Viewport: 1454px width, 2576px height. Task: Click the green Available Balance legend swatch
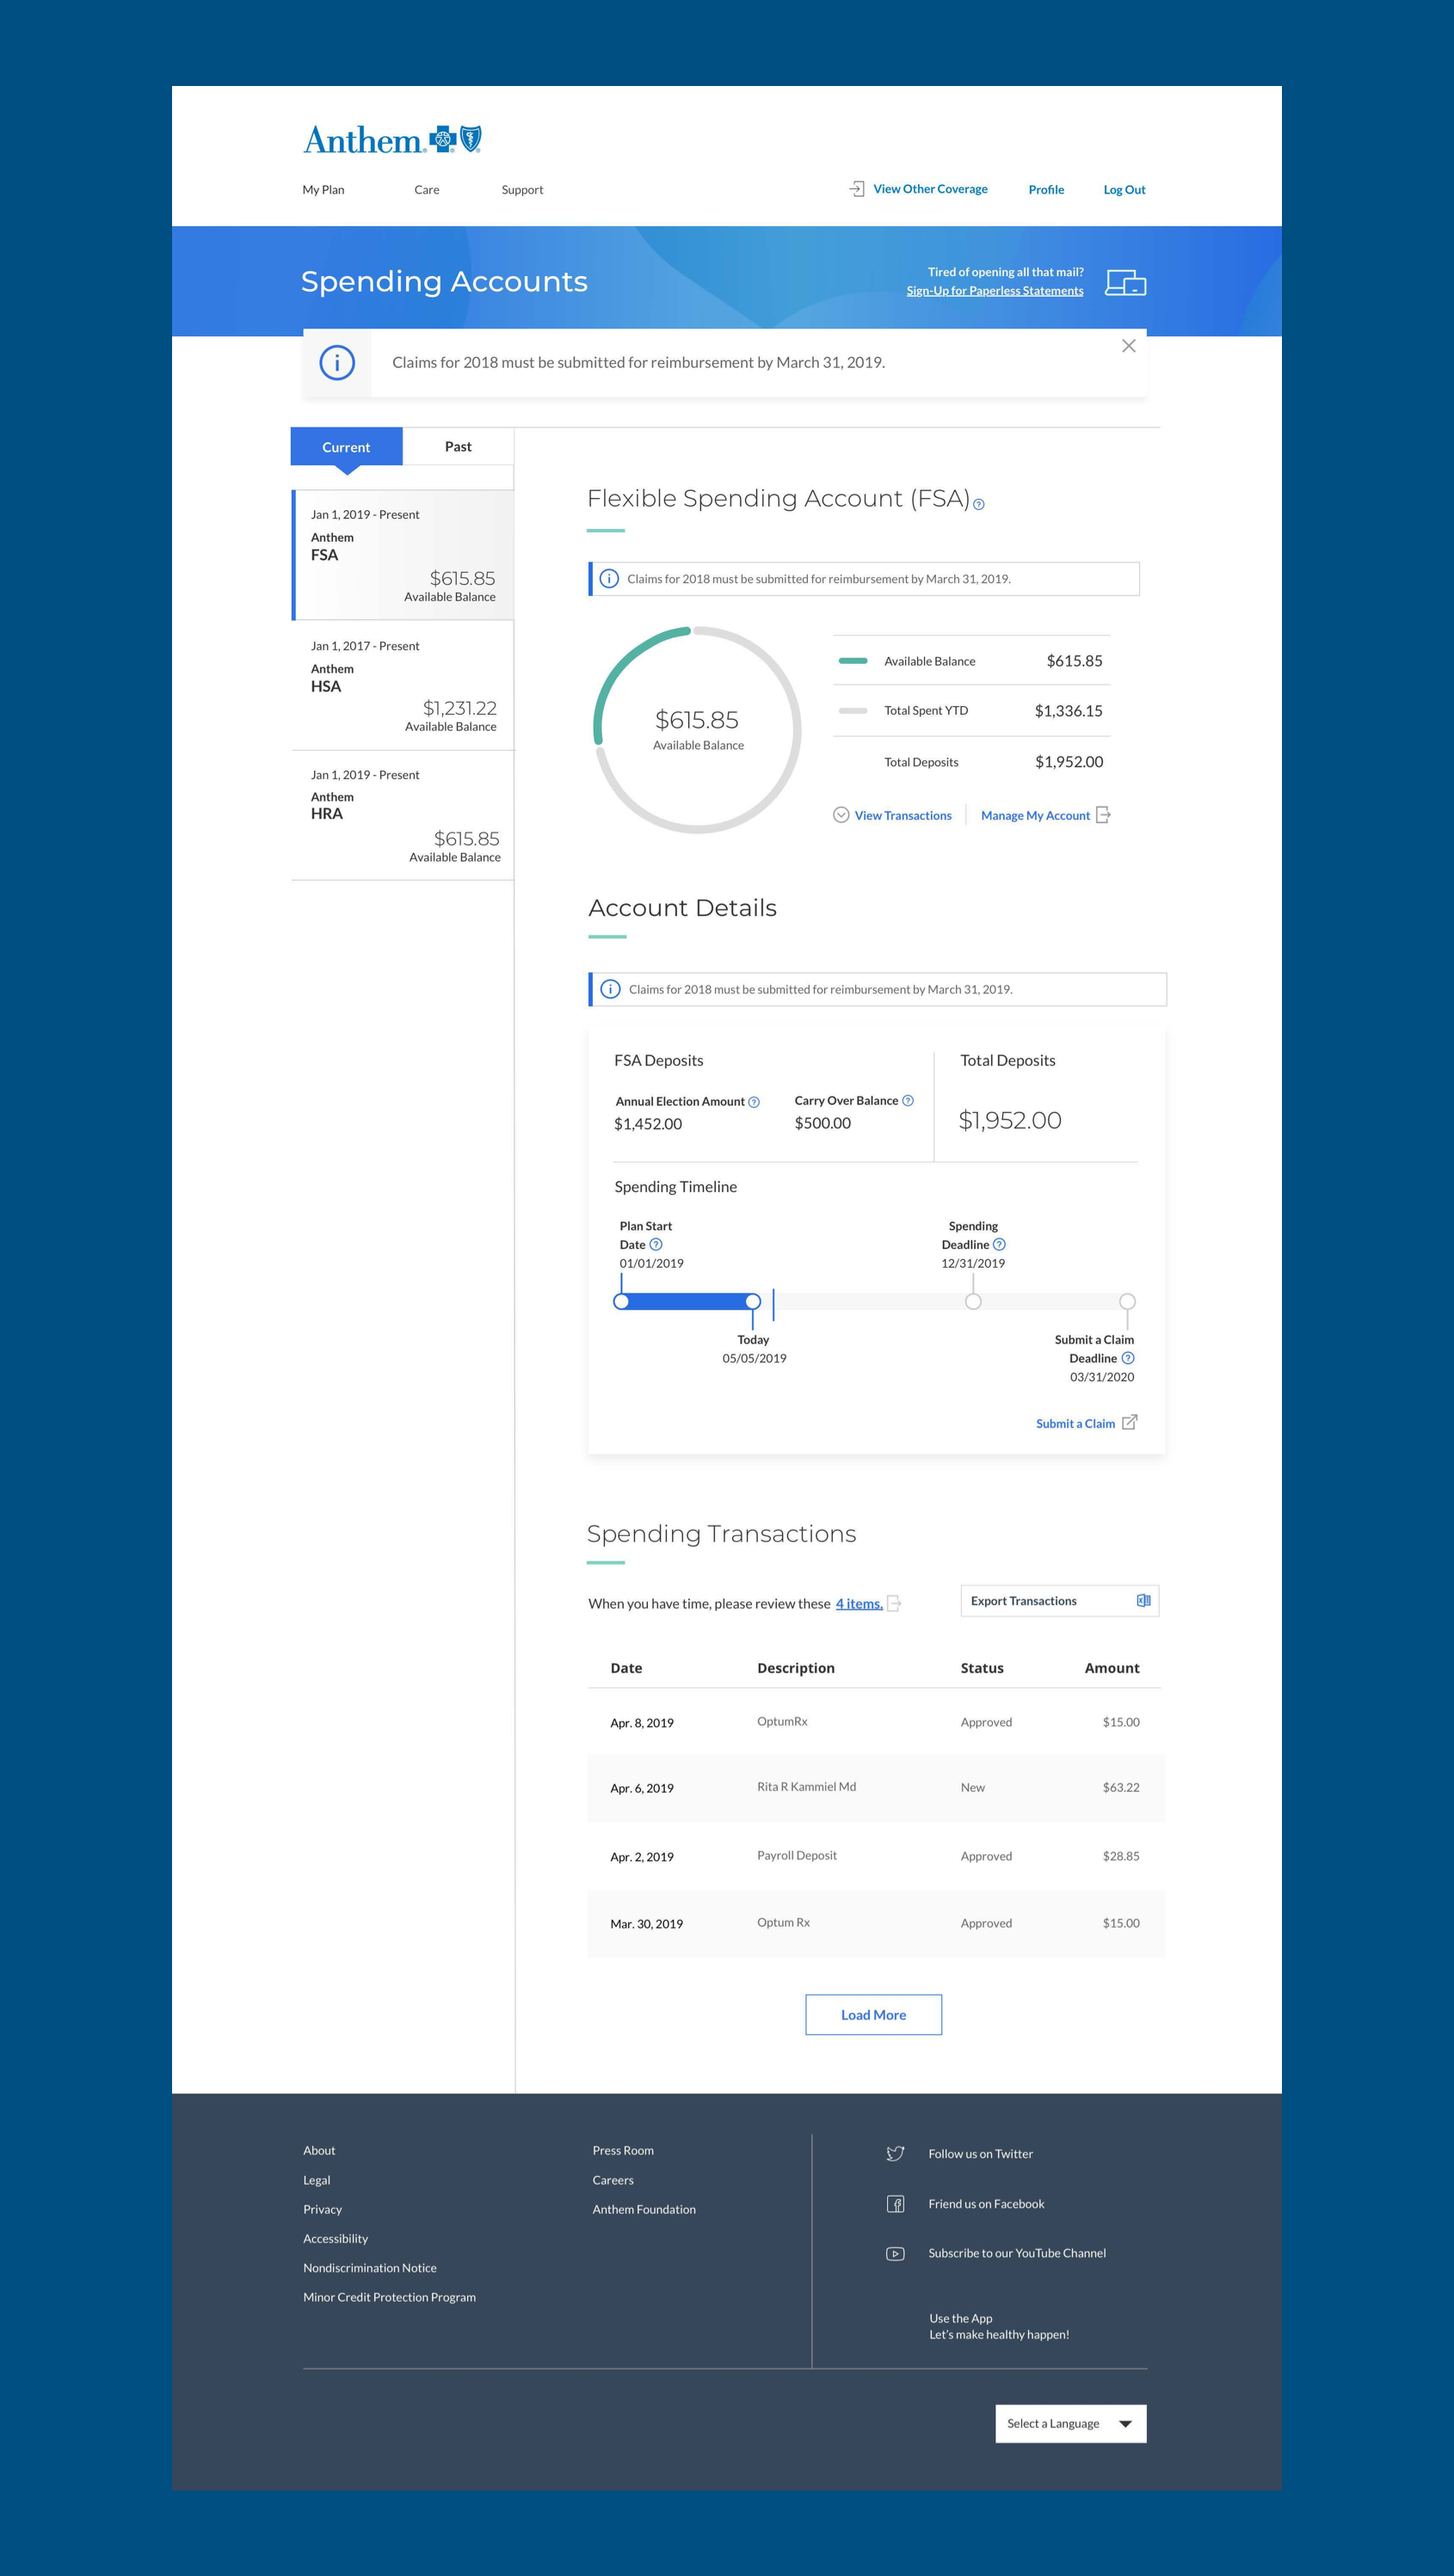[x=852, y=661]
